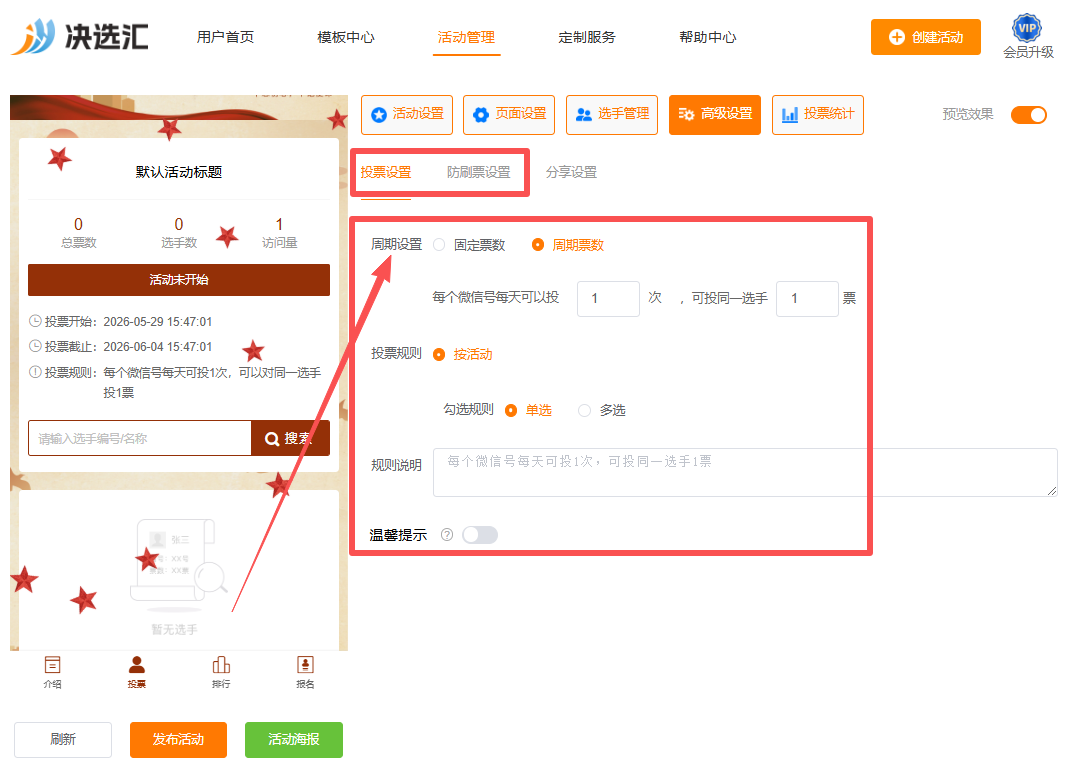Select the 投票 person icon in preview footer
The height and width of the screenshot is (784, 1069).
coord(136,672)
